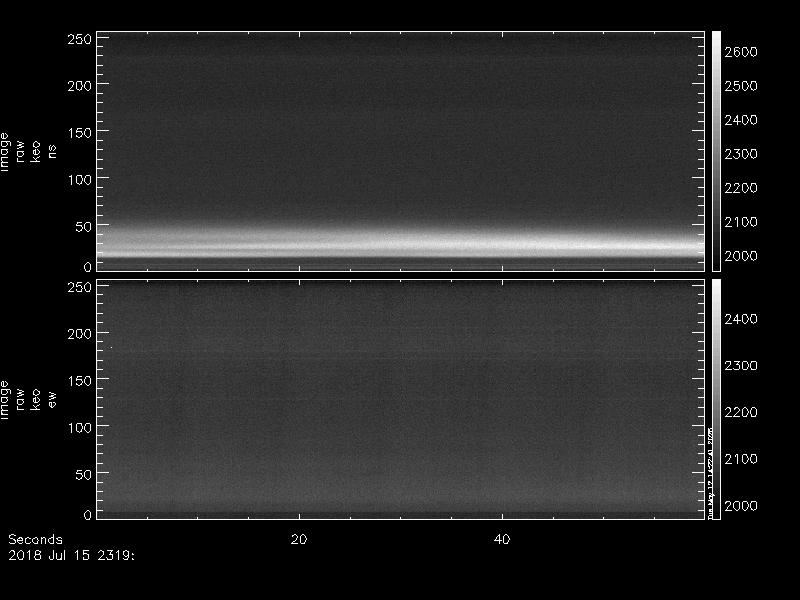This screenshot has width=800, height=600.
Task: Click the 2300 label on ew colorbar
Action: tap(741, 365)
